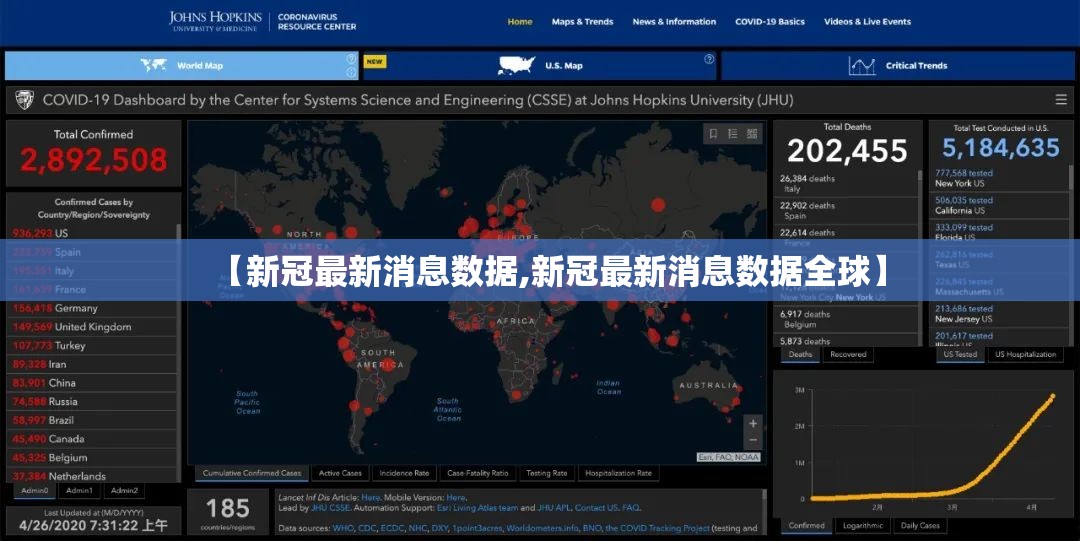Open Maps & Trends in top navigation
The width and height of the screenshot is (1080, 541).
coord(583,21)
